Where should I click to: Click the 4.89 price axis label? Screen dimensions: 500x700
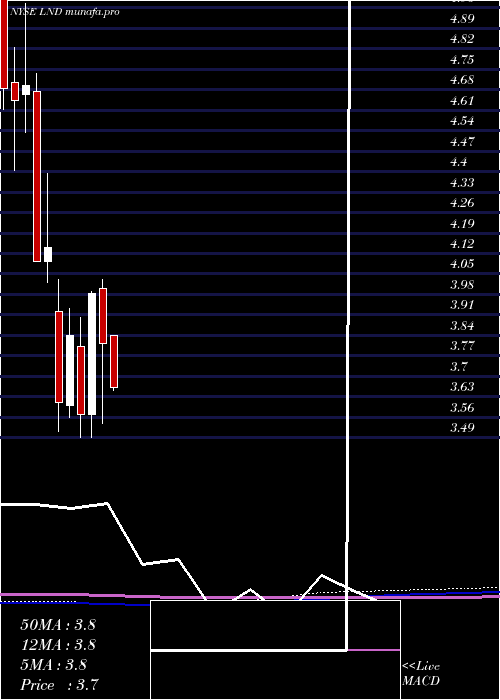462,19
